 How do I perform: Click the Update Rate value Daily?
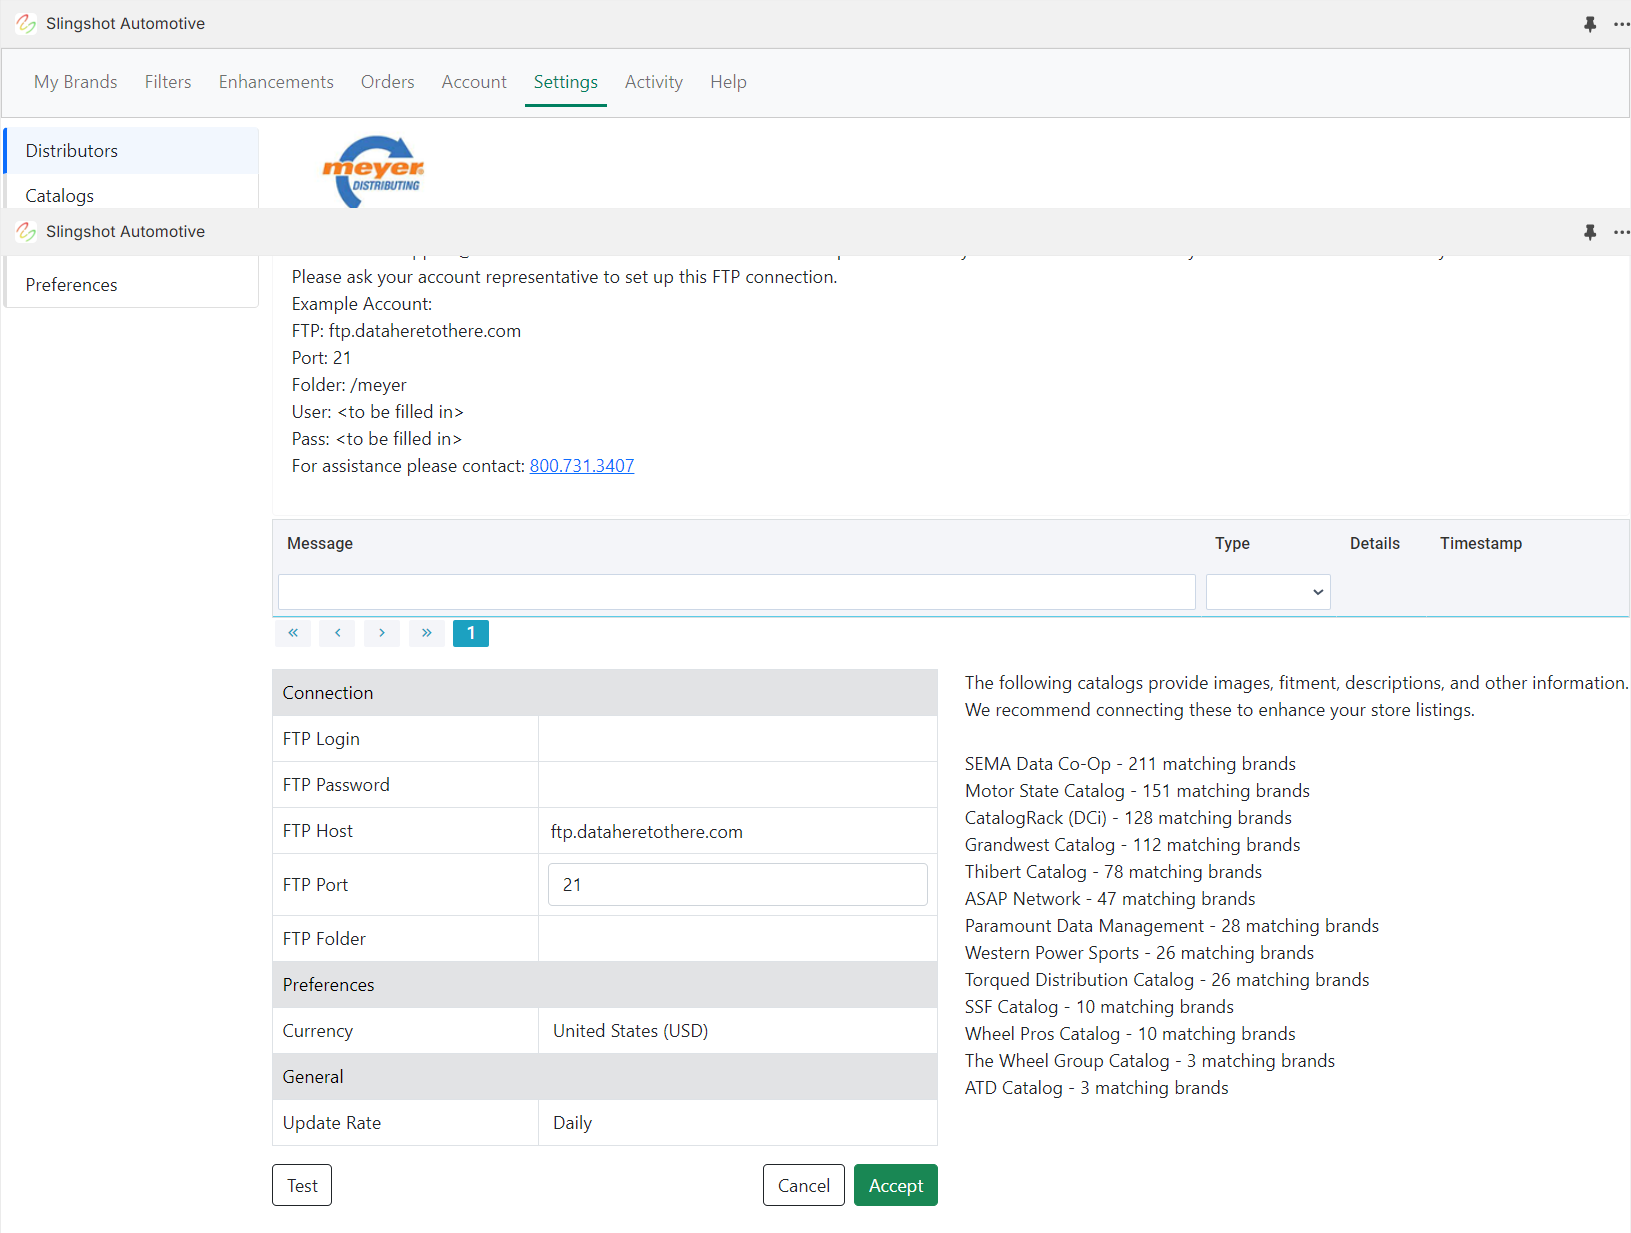click(573, 1123)
